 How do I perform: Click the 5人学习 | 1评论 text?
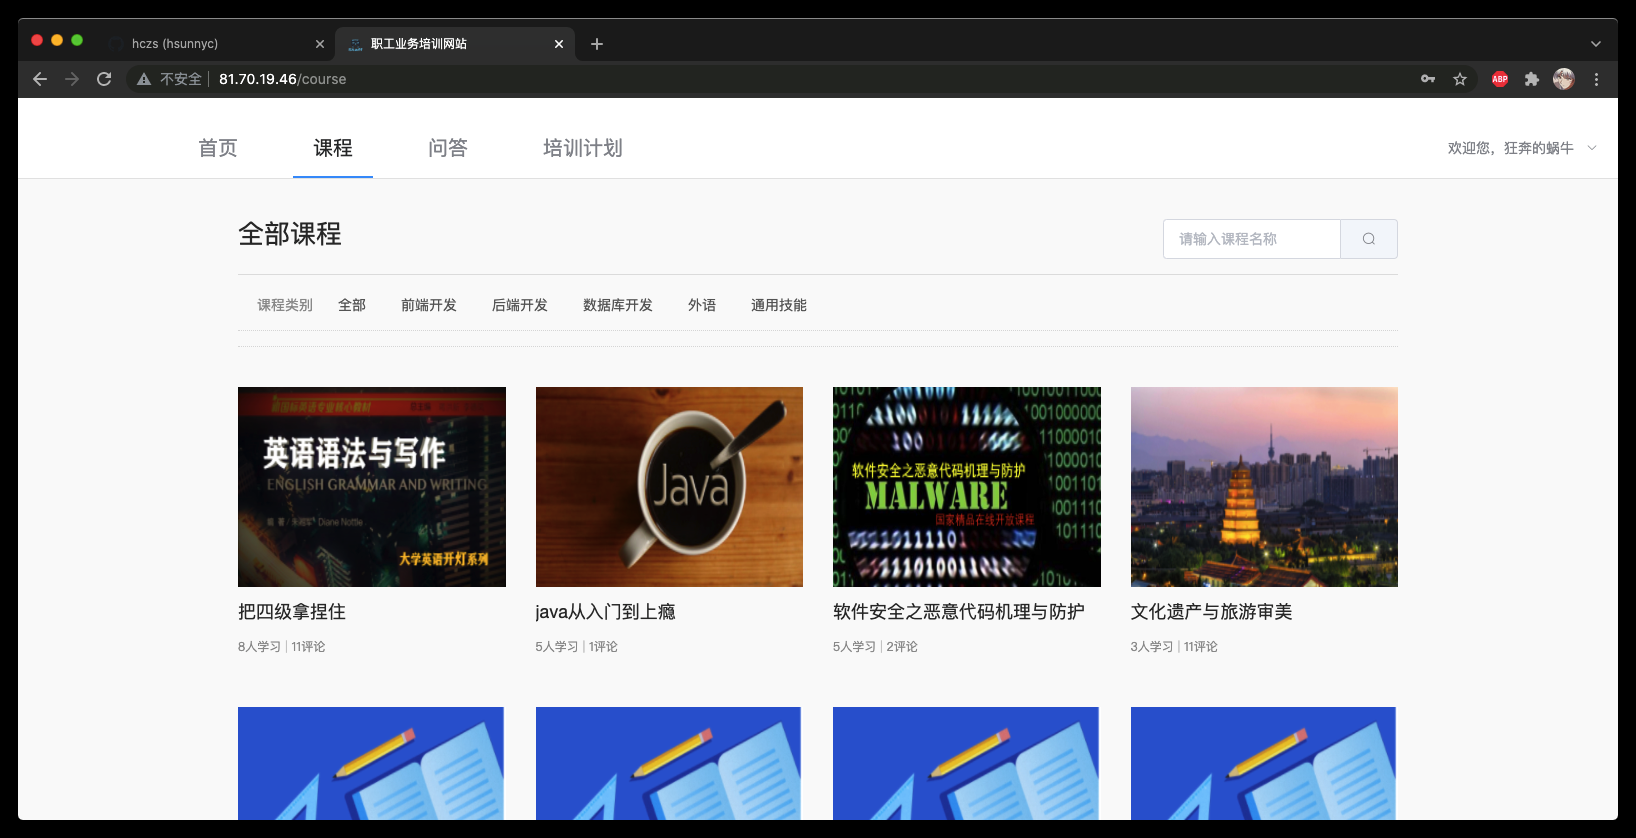point(577,647)
